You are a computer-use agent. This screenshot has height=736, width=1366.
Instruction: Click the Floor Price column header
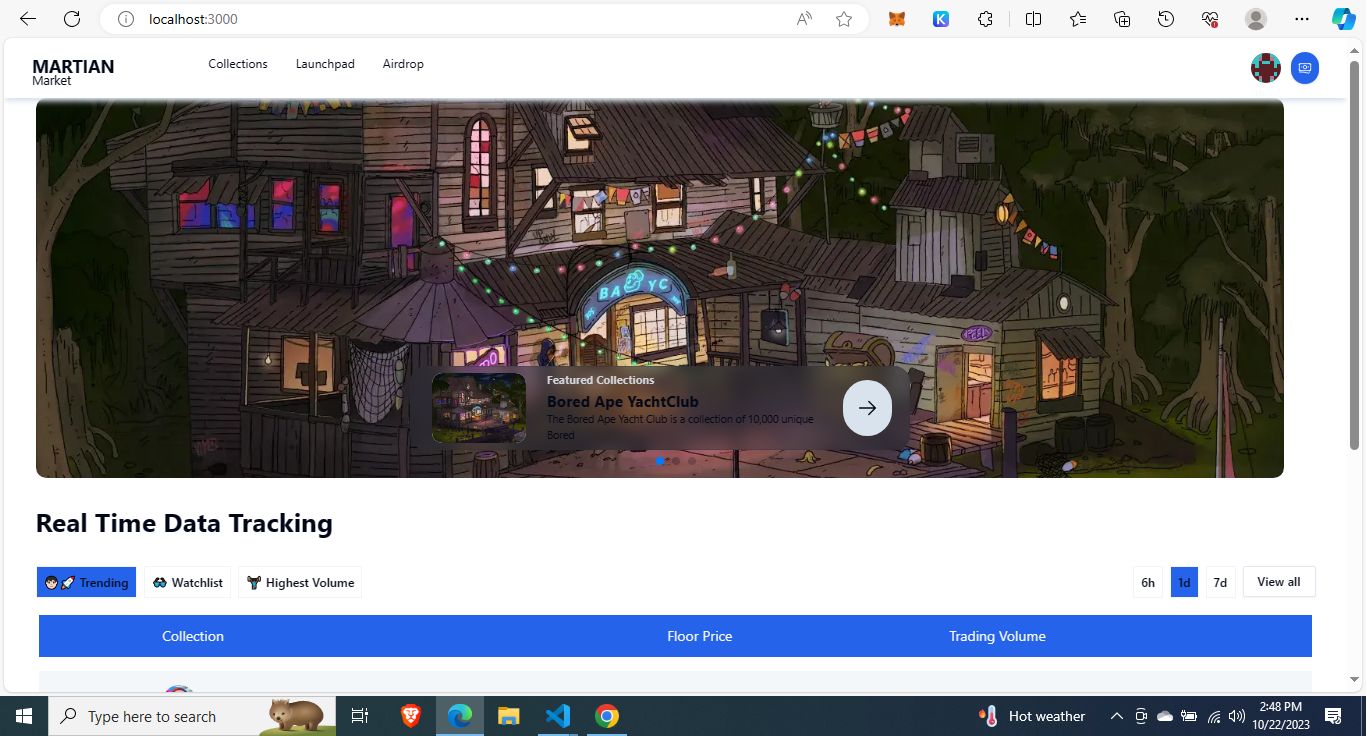point(700,636)
